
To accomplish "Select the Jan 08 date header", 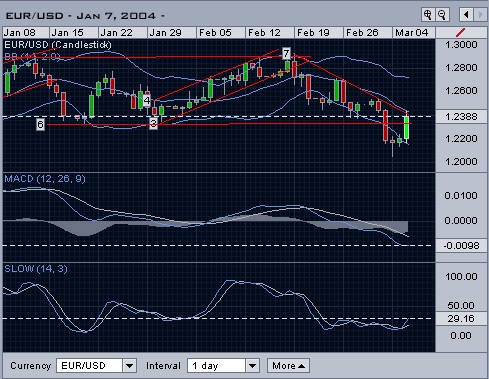I will pyautogui.click(x=26, y=33).
